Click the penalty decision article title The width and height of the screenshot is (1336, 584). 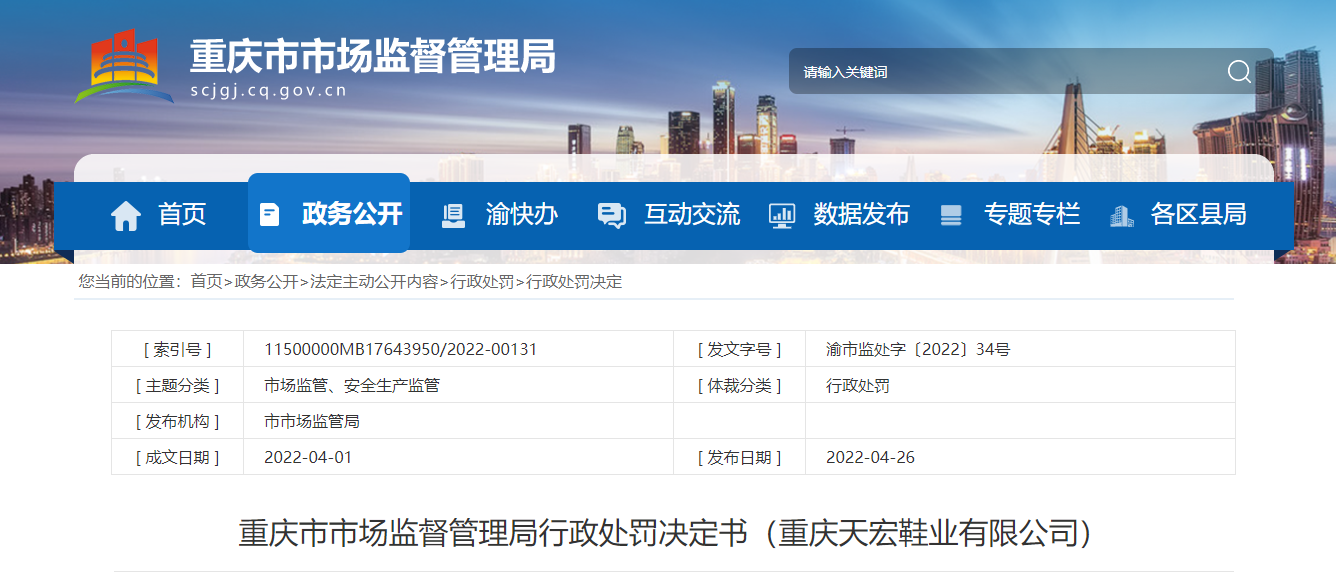click(673, 531)
